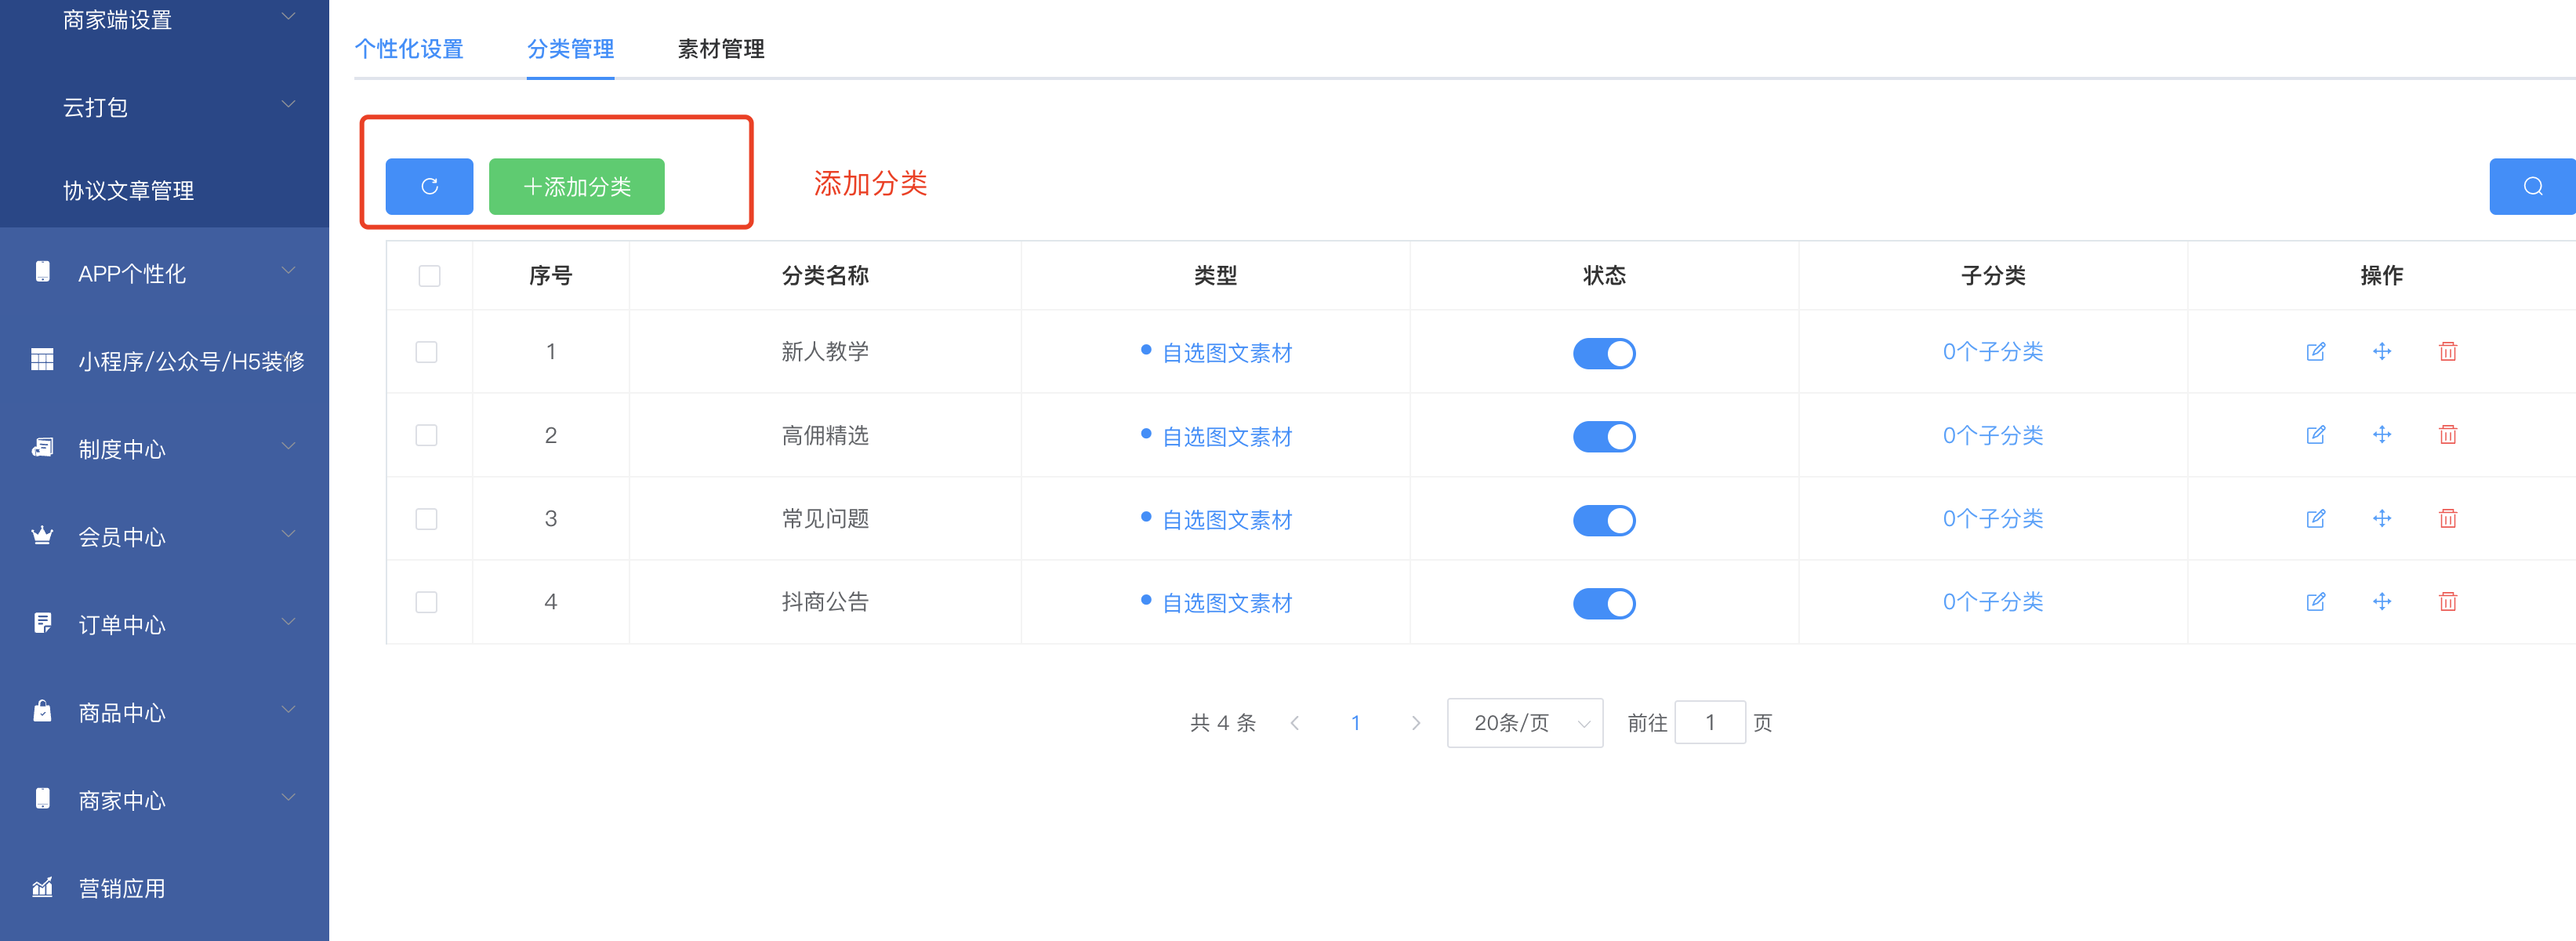This screenshot has width=2576, height=941.
Task: Delete the 新人教学 category row
Action: [x=2447, y=351]
